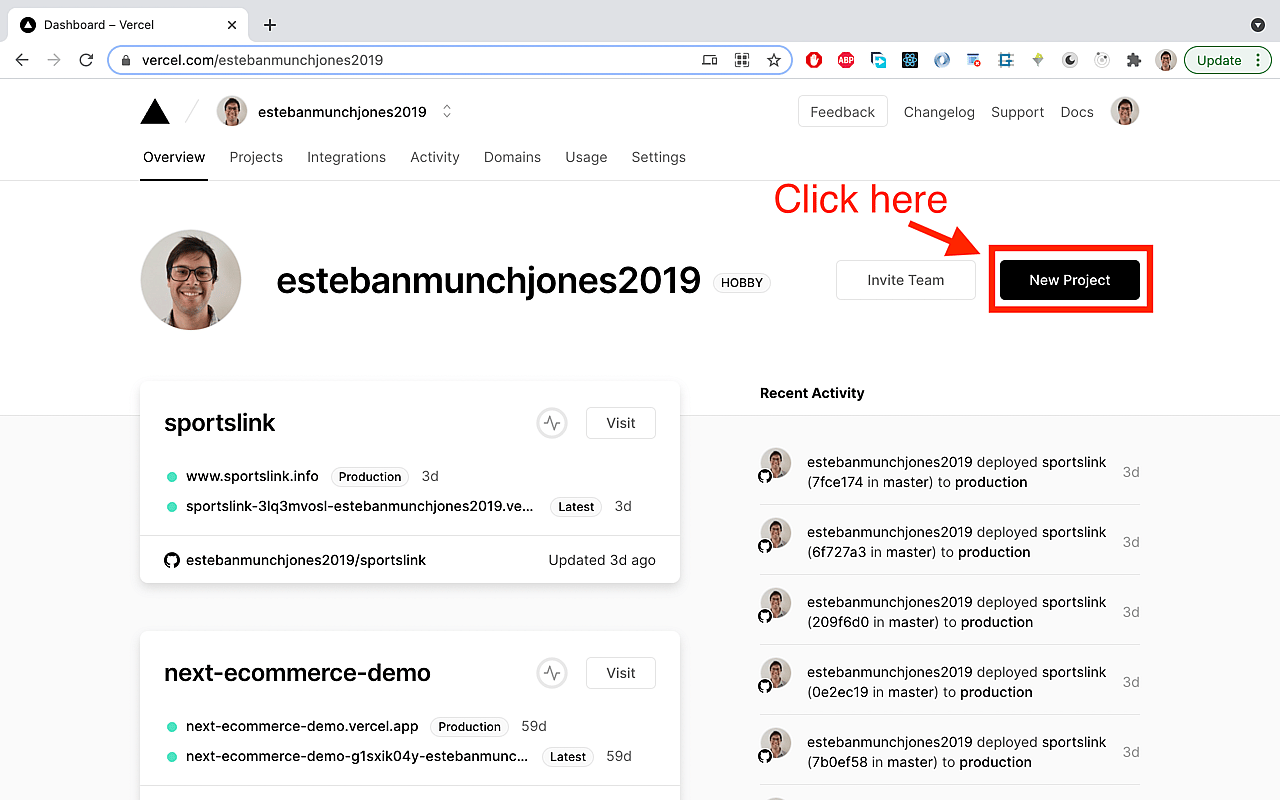Open the Adblock Plus extension icon
Image resolution: width=1280 pixels, height=800 pixels.
coord(845,60)
